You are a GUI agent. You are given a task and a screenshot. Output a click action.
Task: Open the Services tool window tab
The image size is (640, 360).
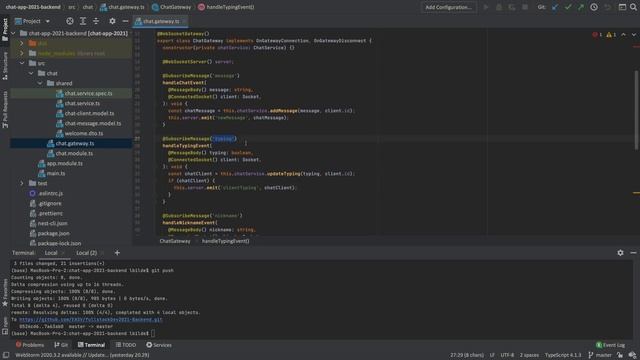point(159,345)
